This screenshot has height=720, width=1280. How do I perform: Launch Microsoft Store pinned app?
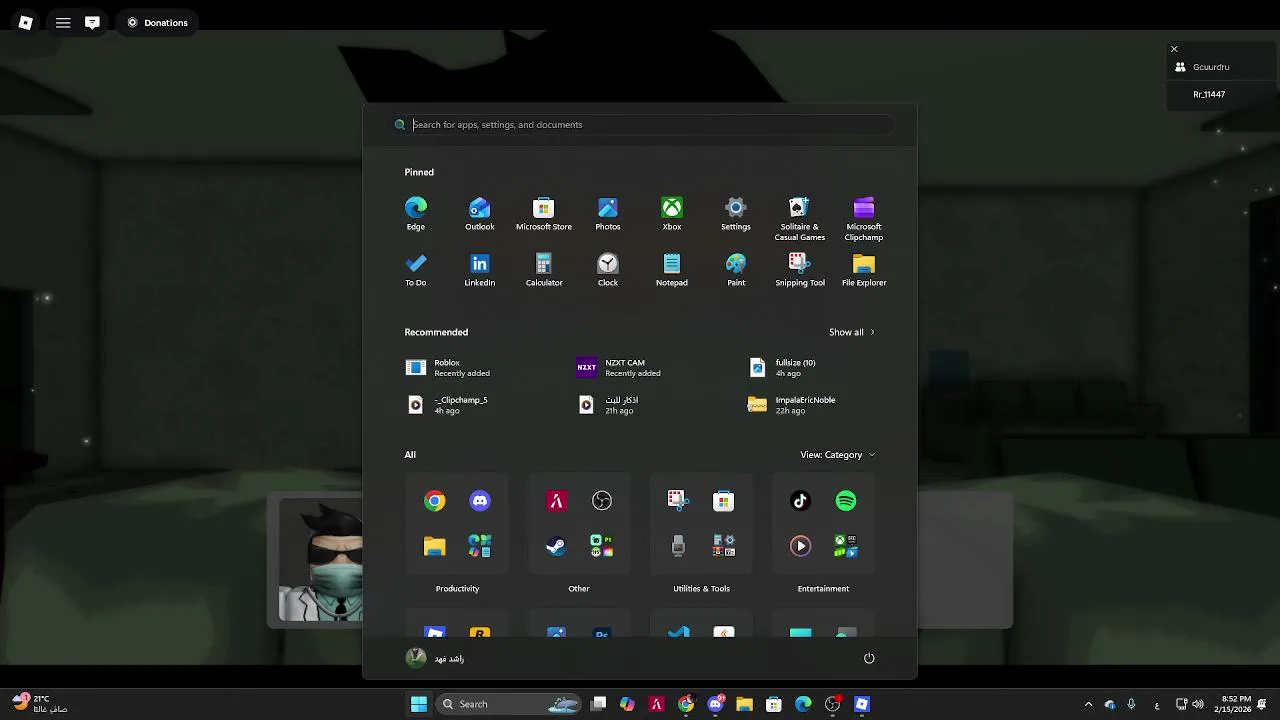[544, 214]
